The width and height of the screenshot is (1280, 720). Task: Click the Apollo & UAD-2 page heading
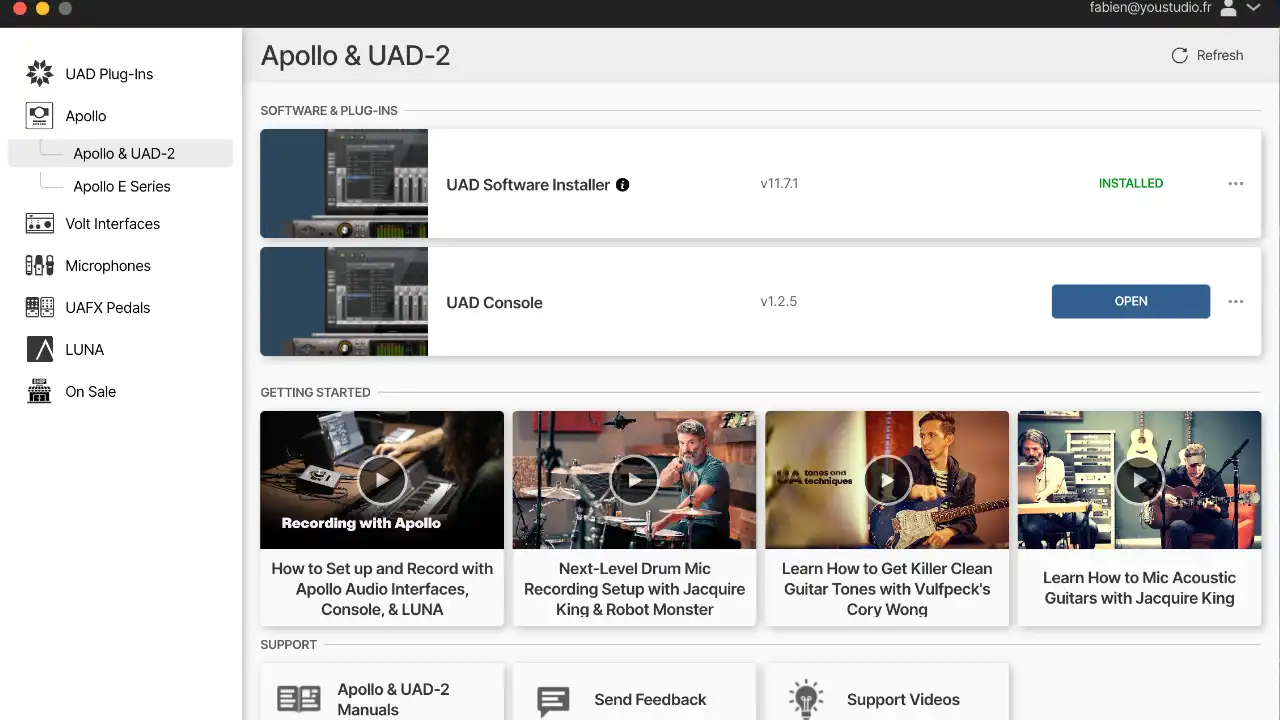[356, 55]
